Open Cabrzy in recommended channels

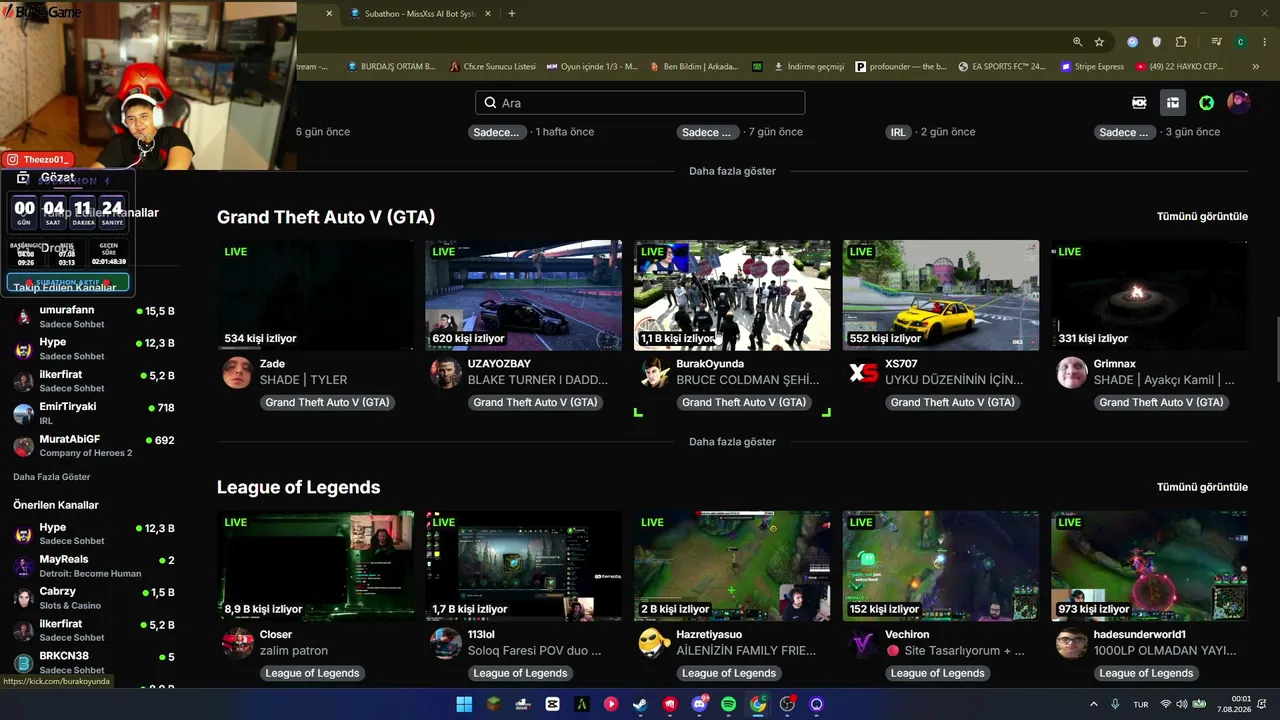[x=95, y=598]
